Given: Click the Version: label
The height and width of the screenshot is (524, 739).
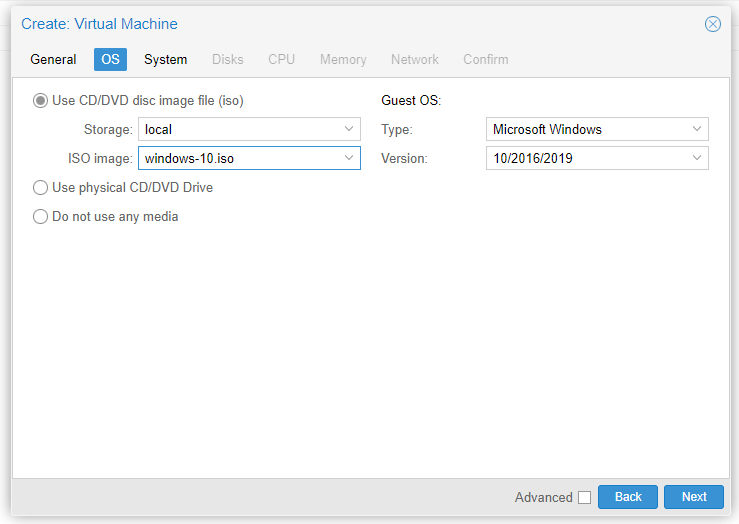Looking at the screenshot, I should (404, 158).
